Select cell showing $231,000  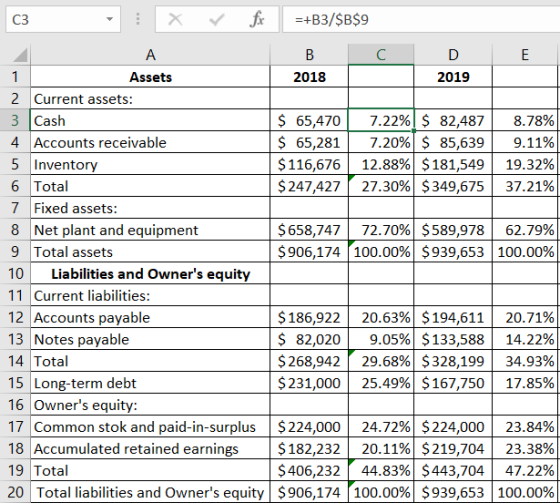tap(309, 383)
